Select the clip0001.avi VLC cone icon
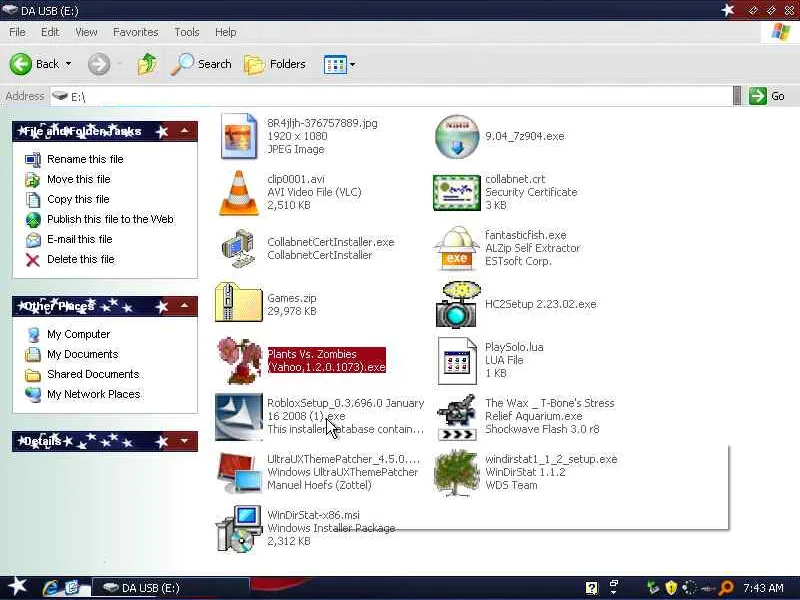Image resolution: width=800 pixels, height=600 pixels. (x=239, y=192)
